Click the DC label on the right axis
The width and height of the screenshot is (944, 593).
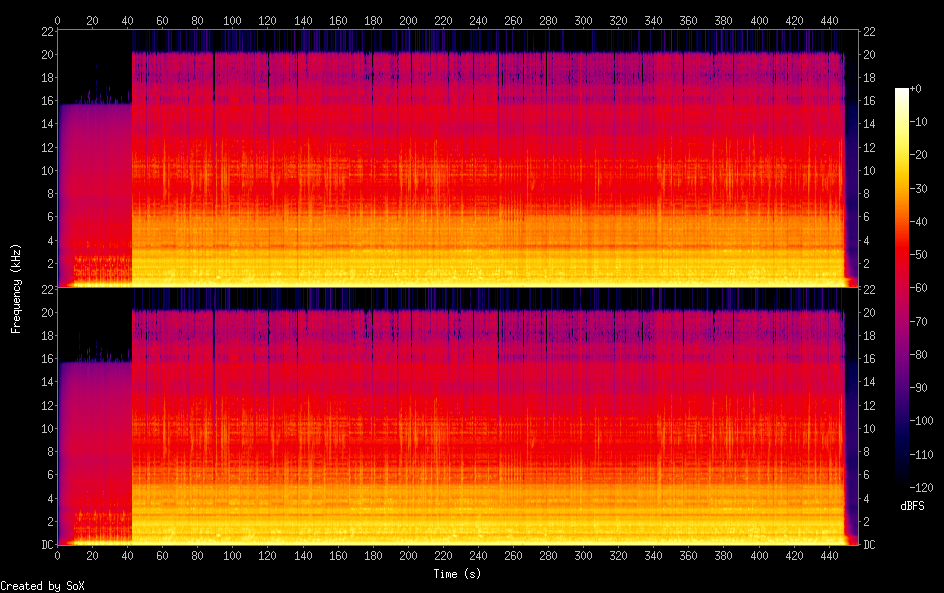868,544
